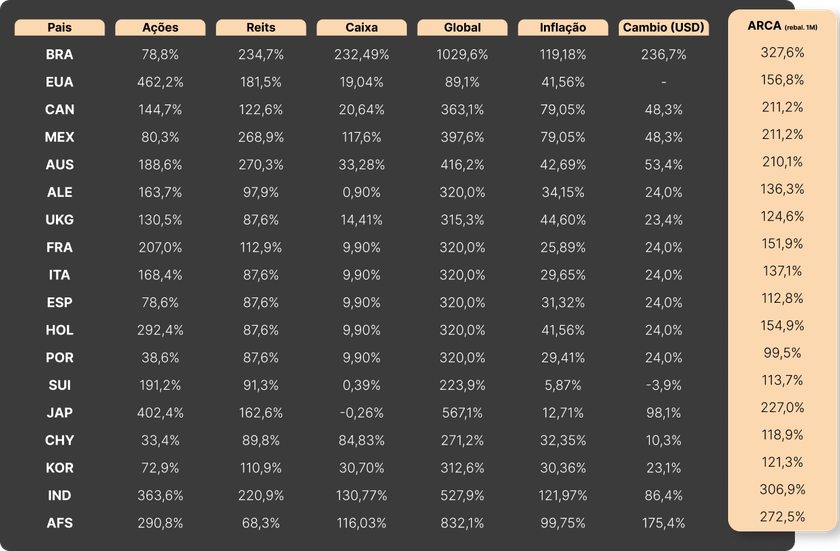
Task: Select the JAP country row label
Action: tap(60, 412)
